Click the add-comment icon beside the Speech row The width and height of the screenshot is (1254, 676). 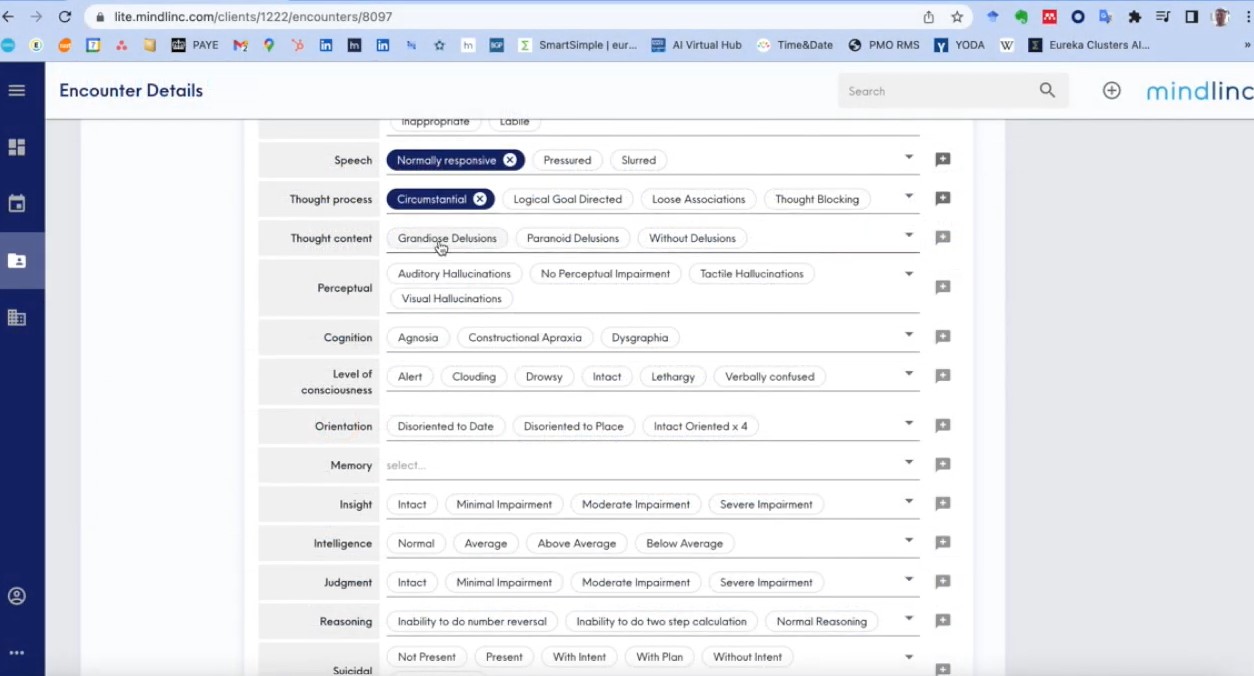point(941,158)
